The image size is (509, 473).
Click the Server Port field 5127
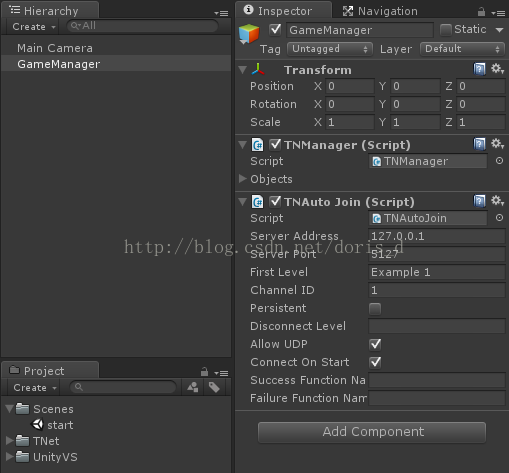[437, 254]
